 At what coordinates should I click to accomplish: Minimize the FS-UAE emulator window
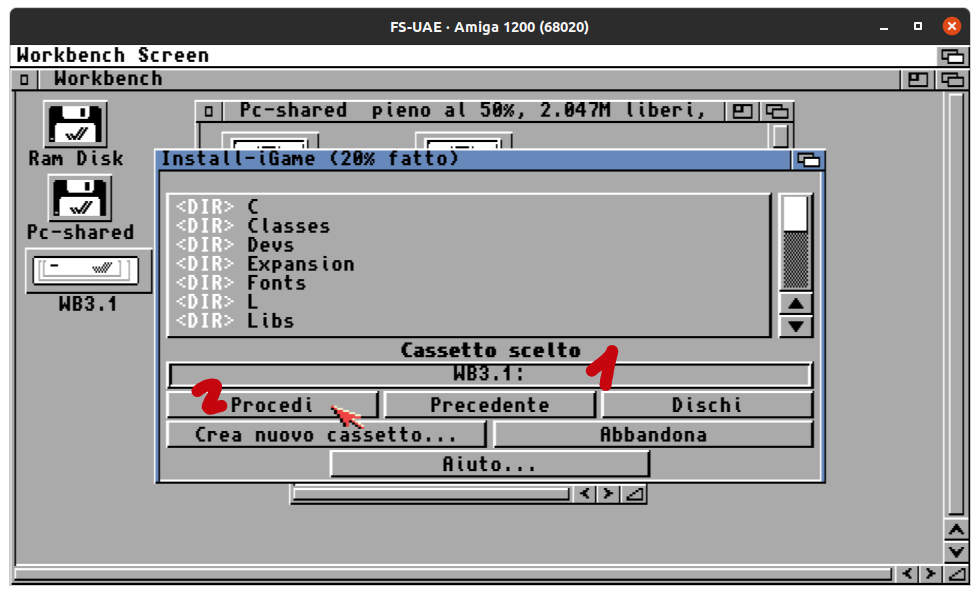tap(884, 27)
